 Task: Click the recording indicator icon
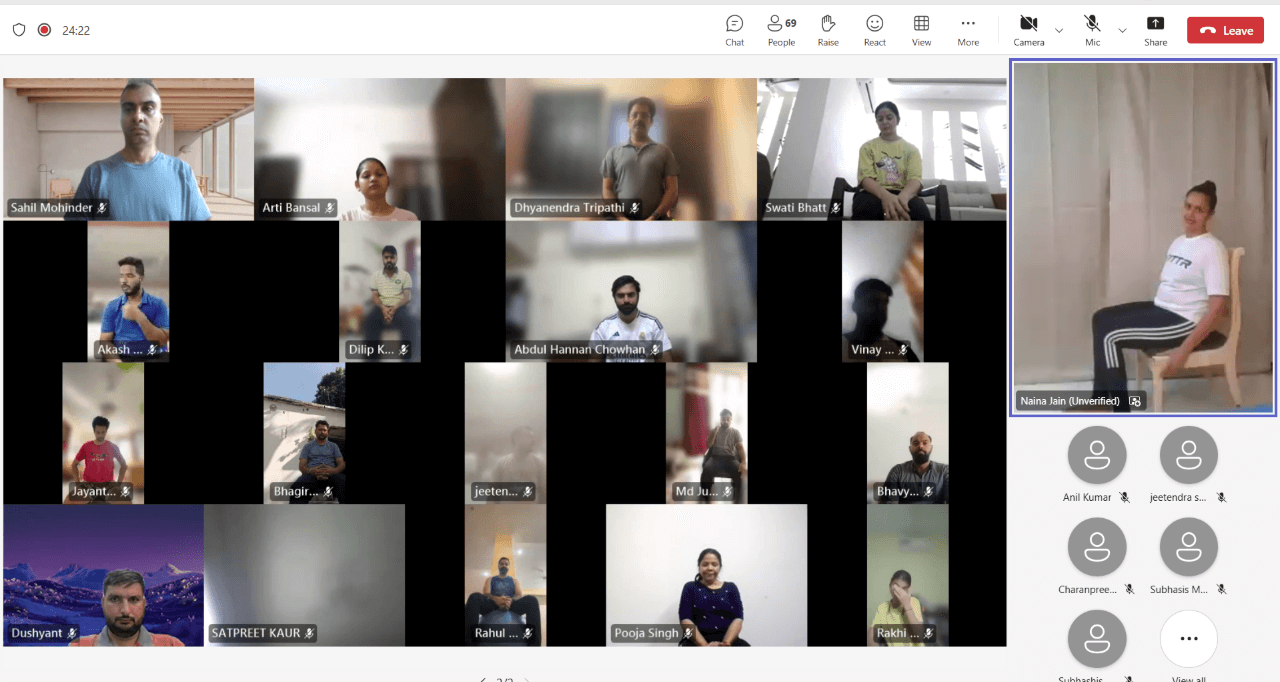tap(44, 30)
